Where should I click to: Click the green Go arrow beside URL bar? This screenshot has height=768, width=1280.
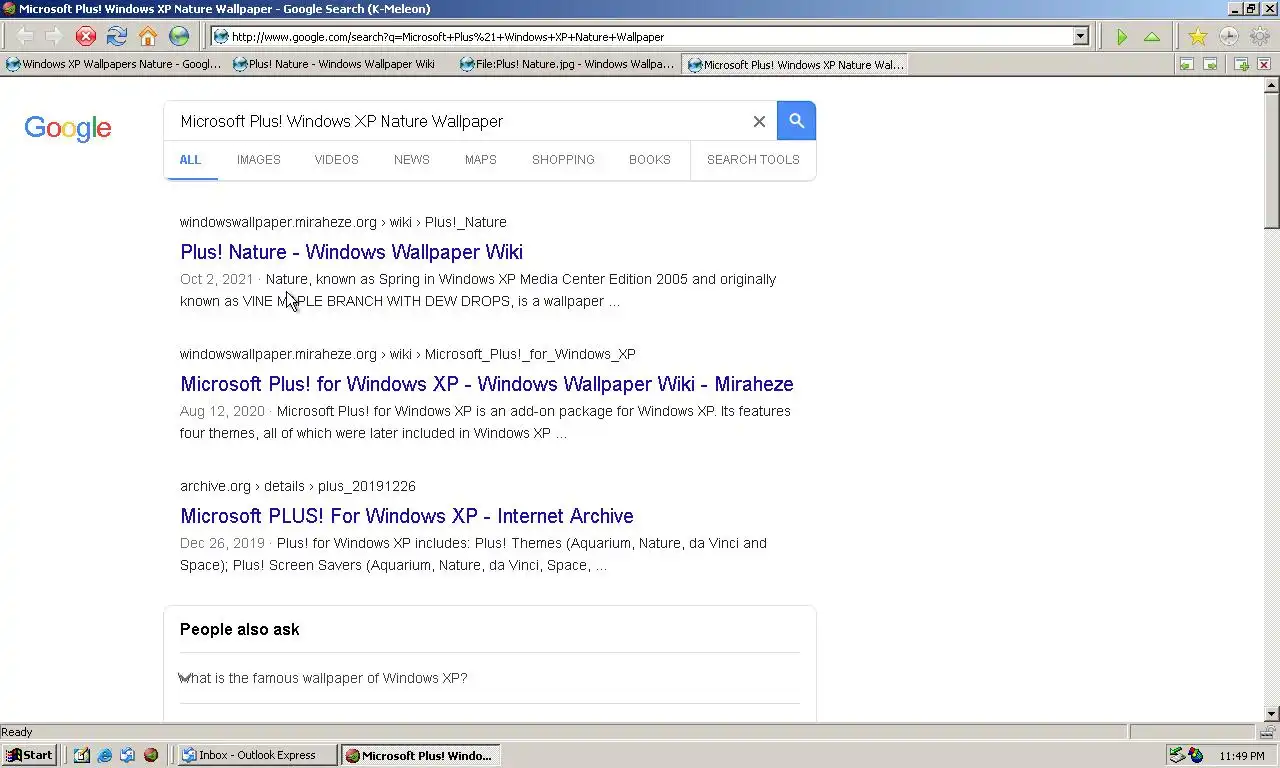coord(1122,37)
